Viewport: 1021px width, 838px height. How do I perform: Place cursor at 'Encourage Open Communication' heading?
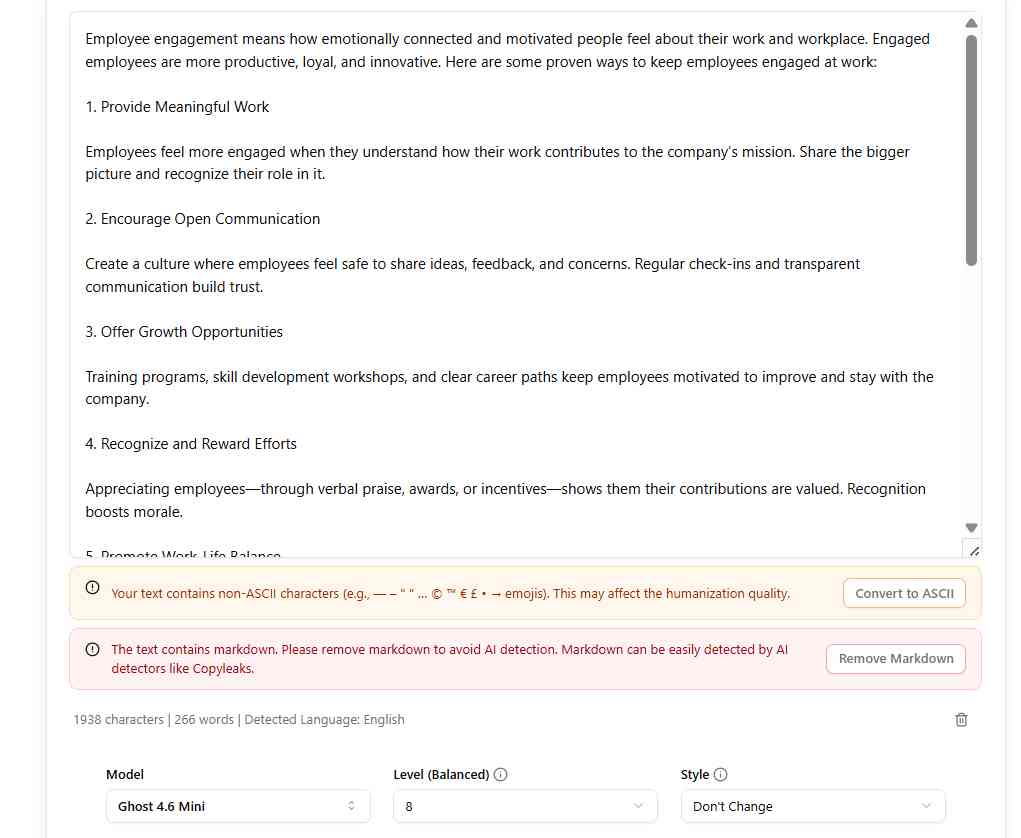tap(210, 219)
